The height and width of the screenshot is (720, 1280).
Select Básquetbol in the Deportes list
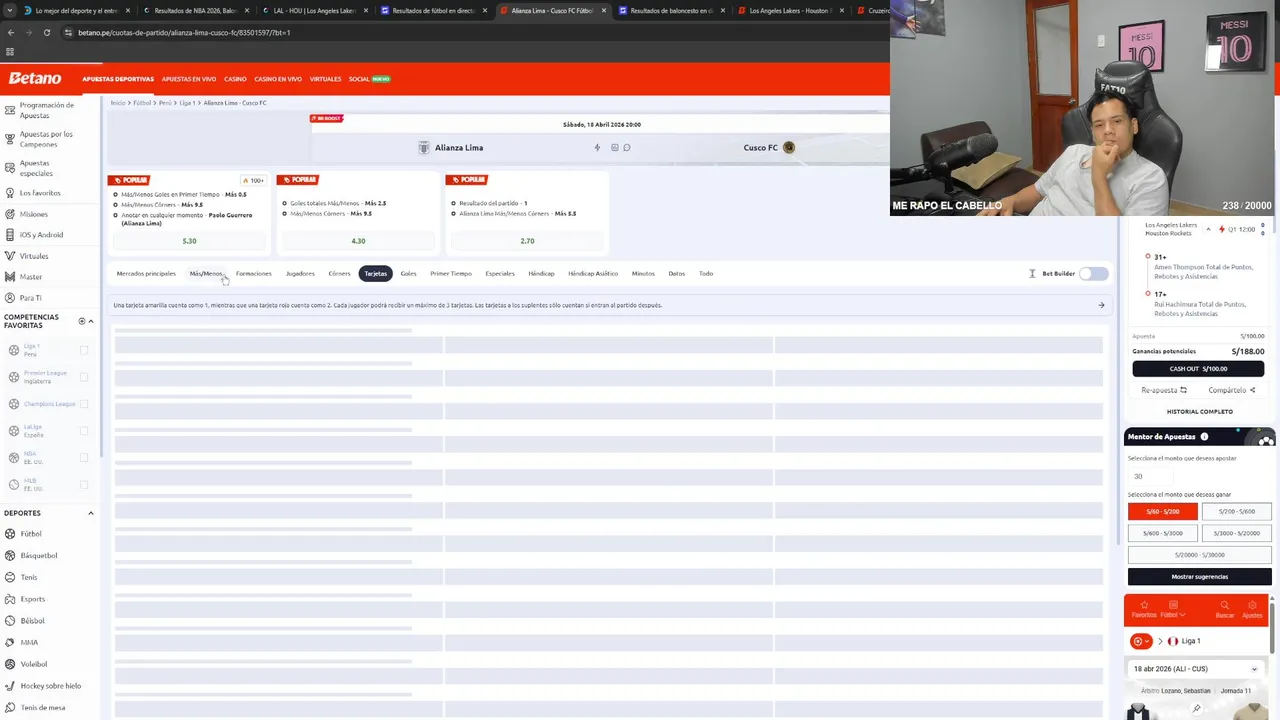(x=38, y=556)
